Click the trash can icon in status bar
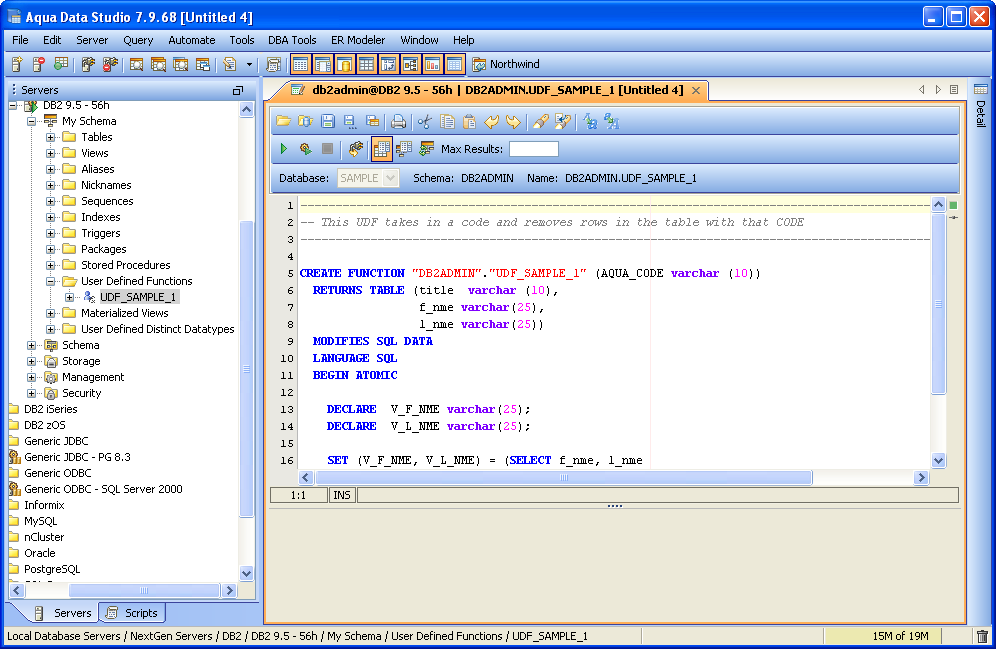Viewport: 996px width, 649px height. tap(982, 636)
